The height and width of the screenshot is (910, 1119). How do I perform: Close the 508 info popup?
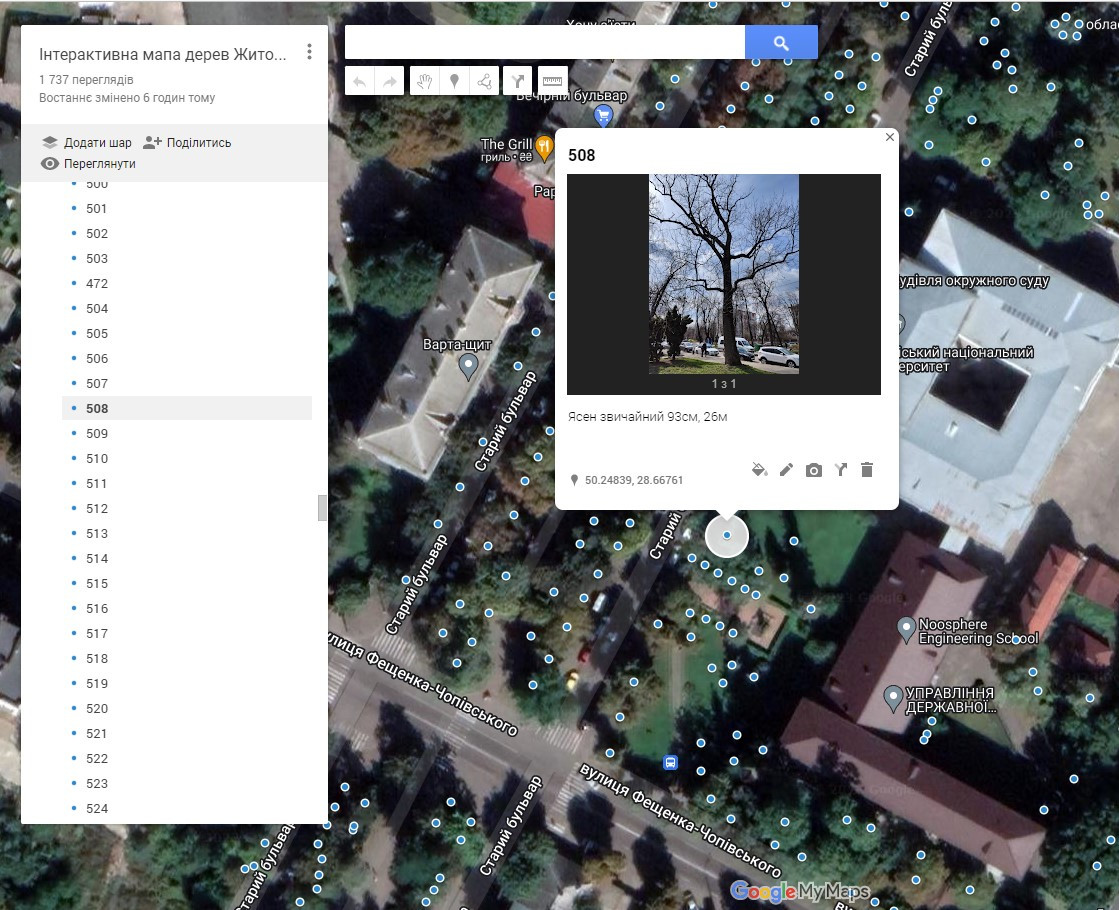[x=889, y=137]
